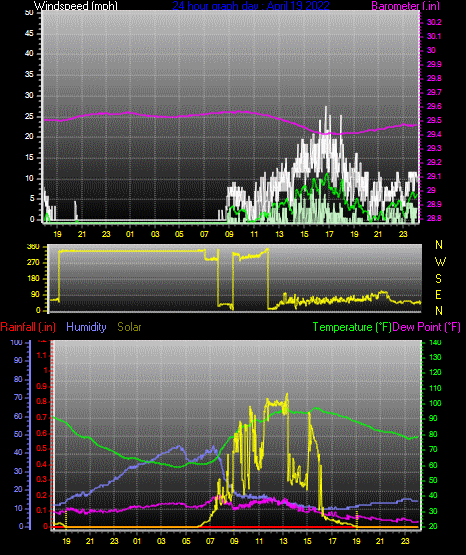Click "80" on the blue humidity axis

click(x=18, y=379)
